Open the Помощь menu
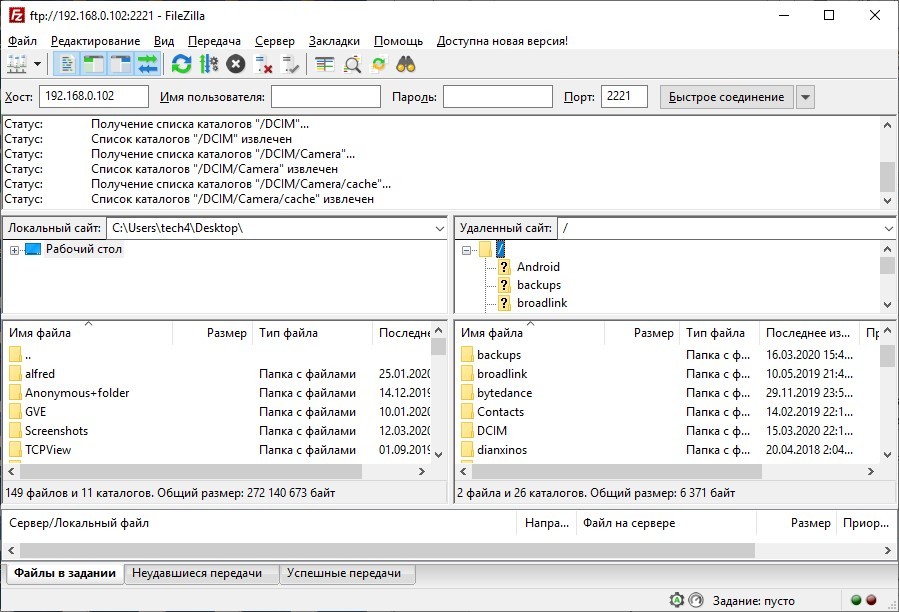Screen dimensions: 899x612 398,41
